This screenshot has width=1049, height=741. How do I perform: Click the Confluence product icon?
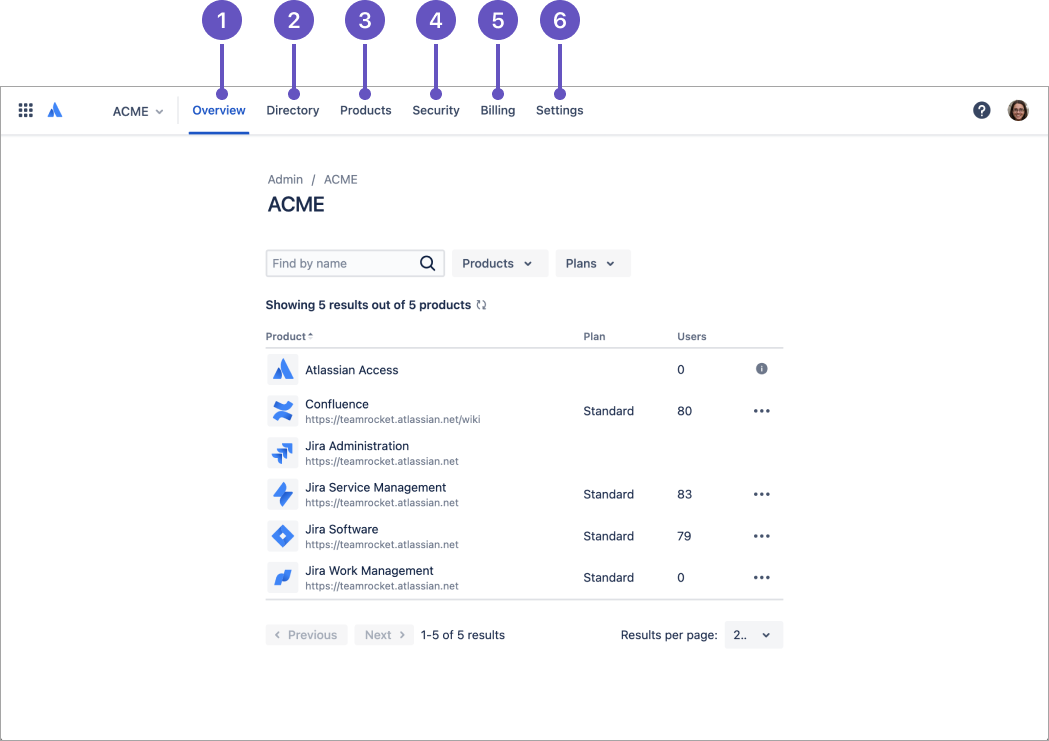coord(283,411)
